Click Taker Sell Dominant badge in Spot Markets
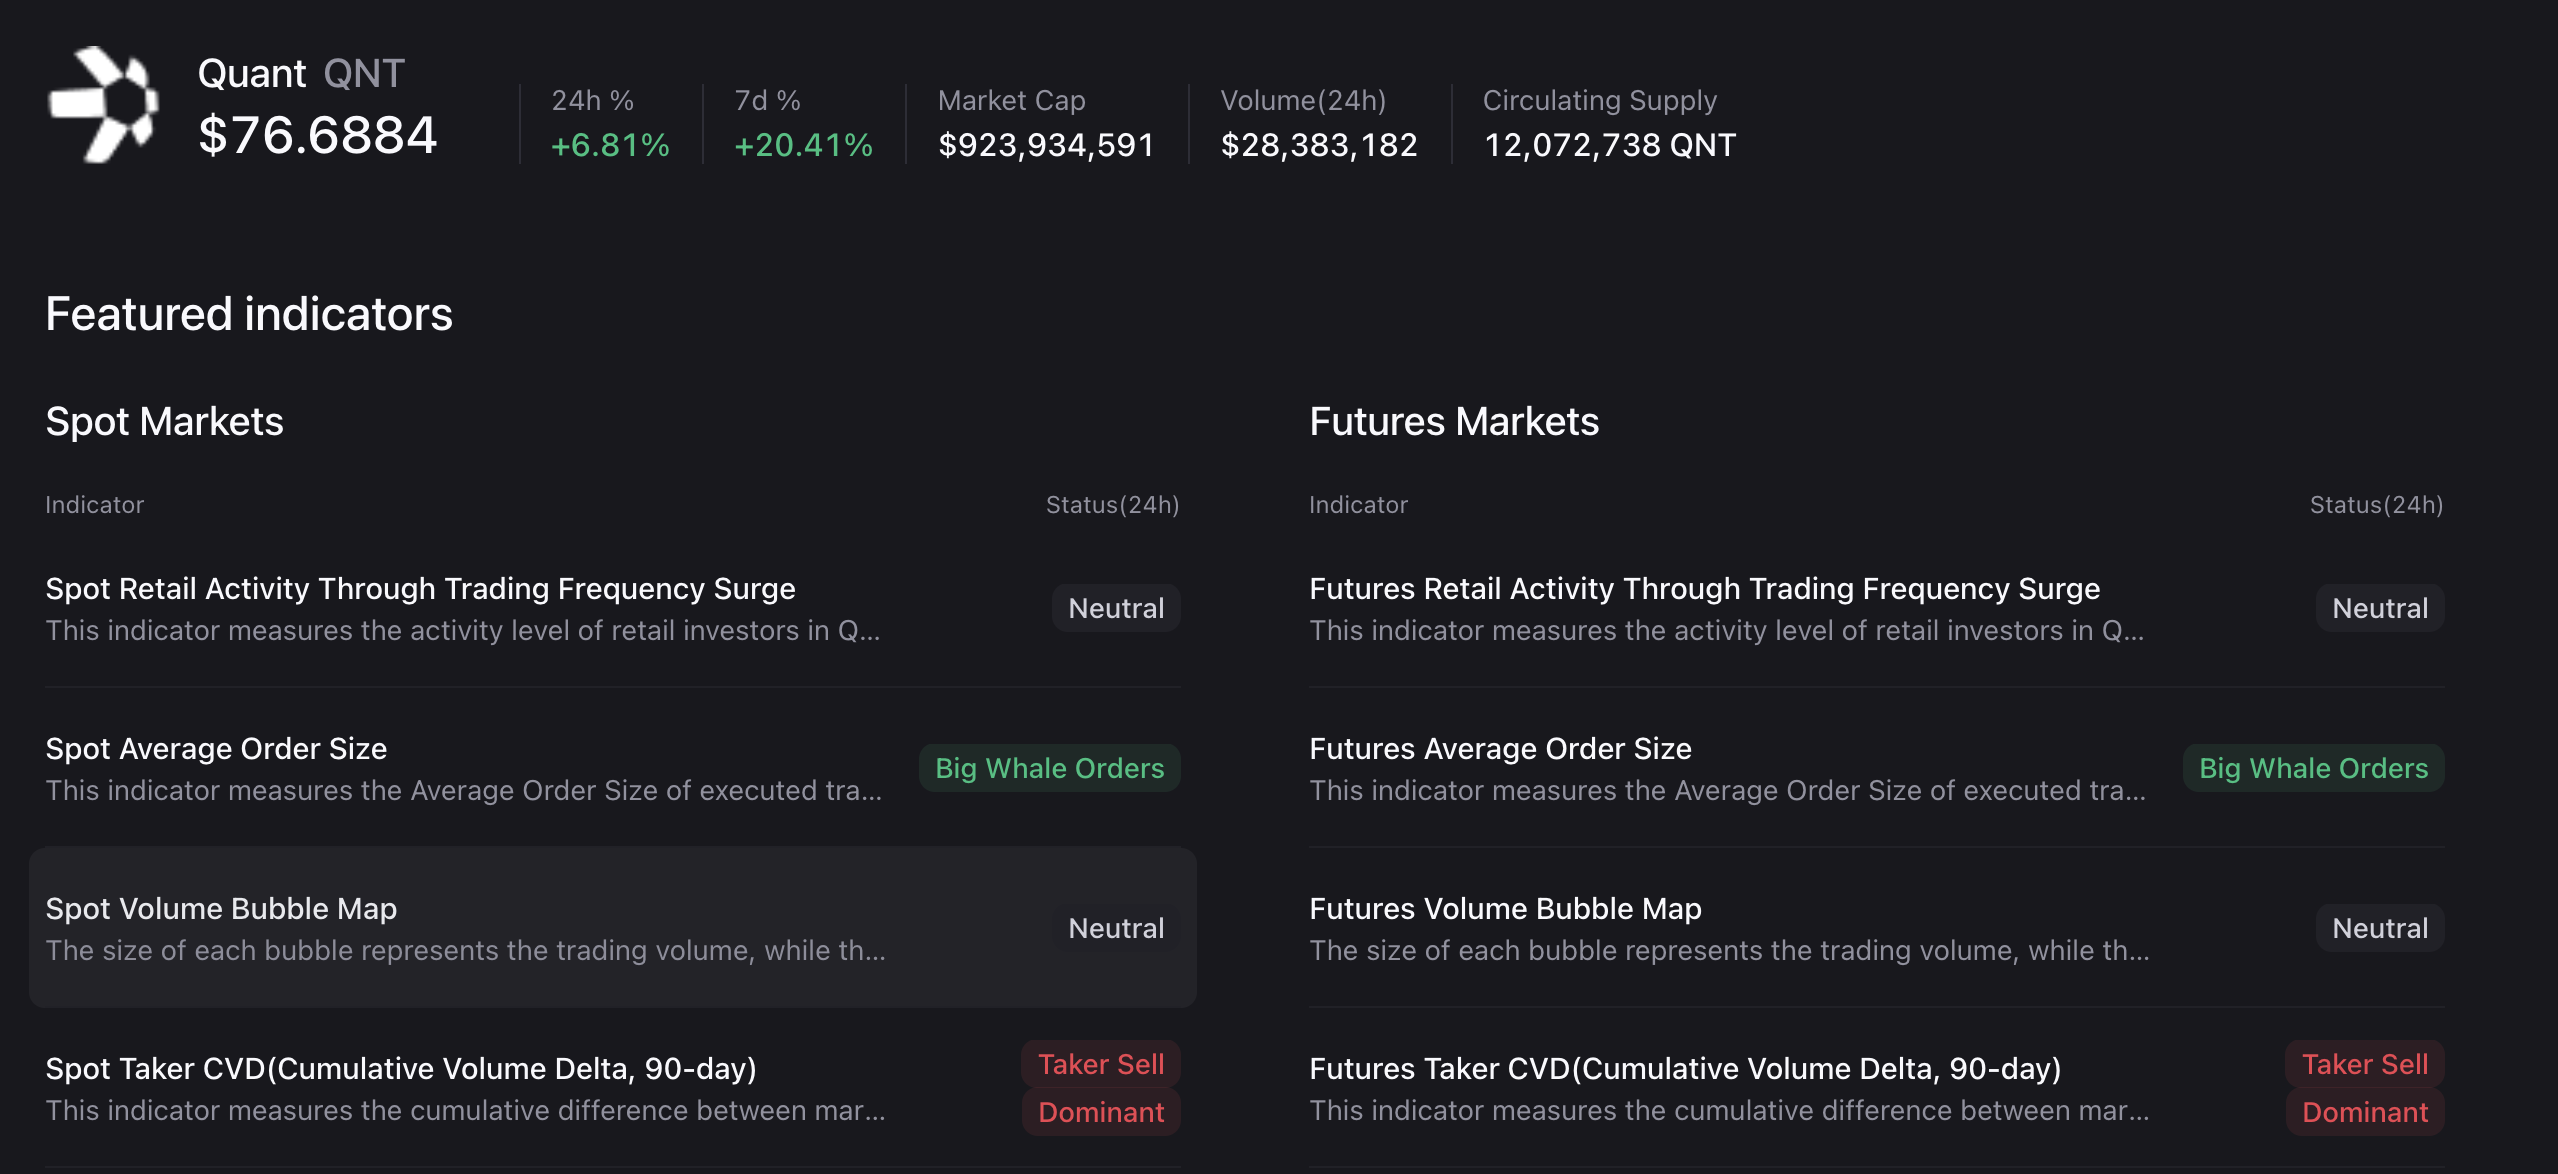 pos(1101,1088)
